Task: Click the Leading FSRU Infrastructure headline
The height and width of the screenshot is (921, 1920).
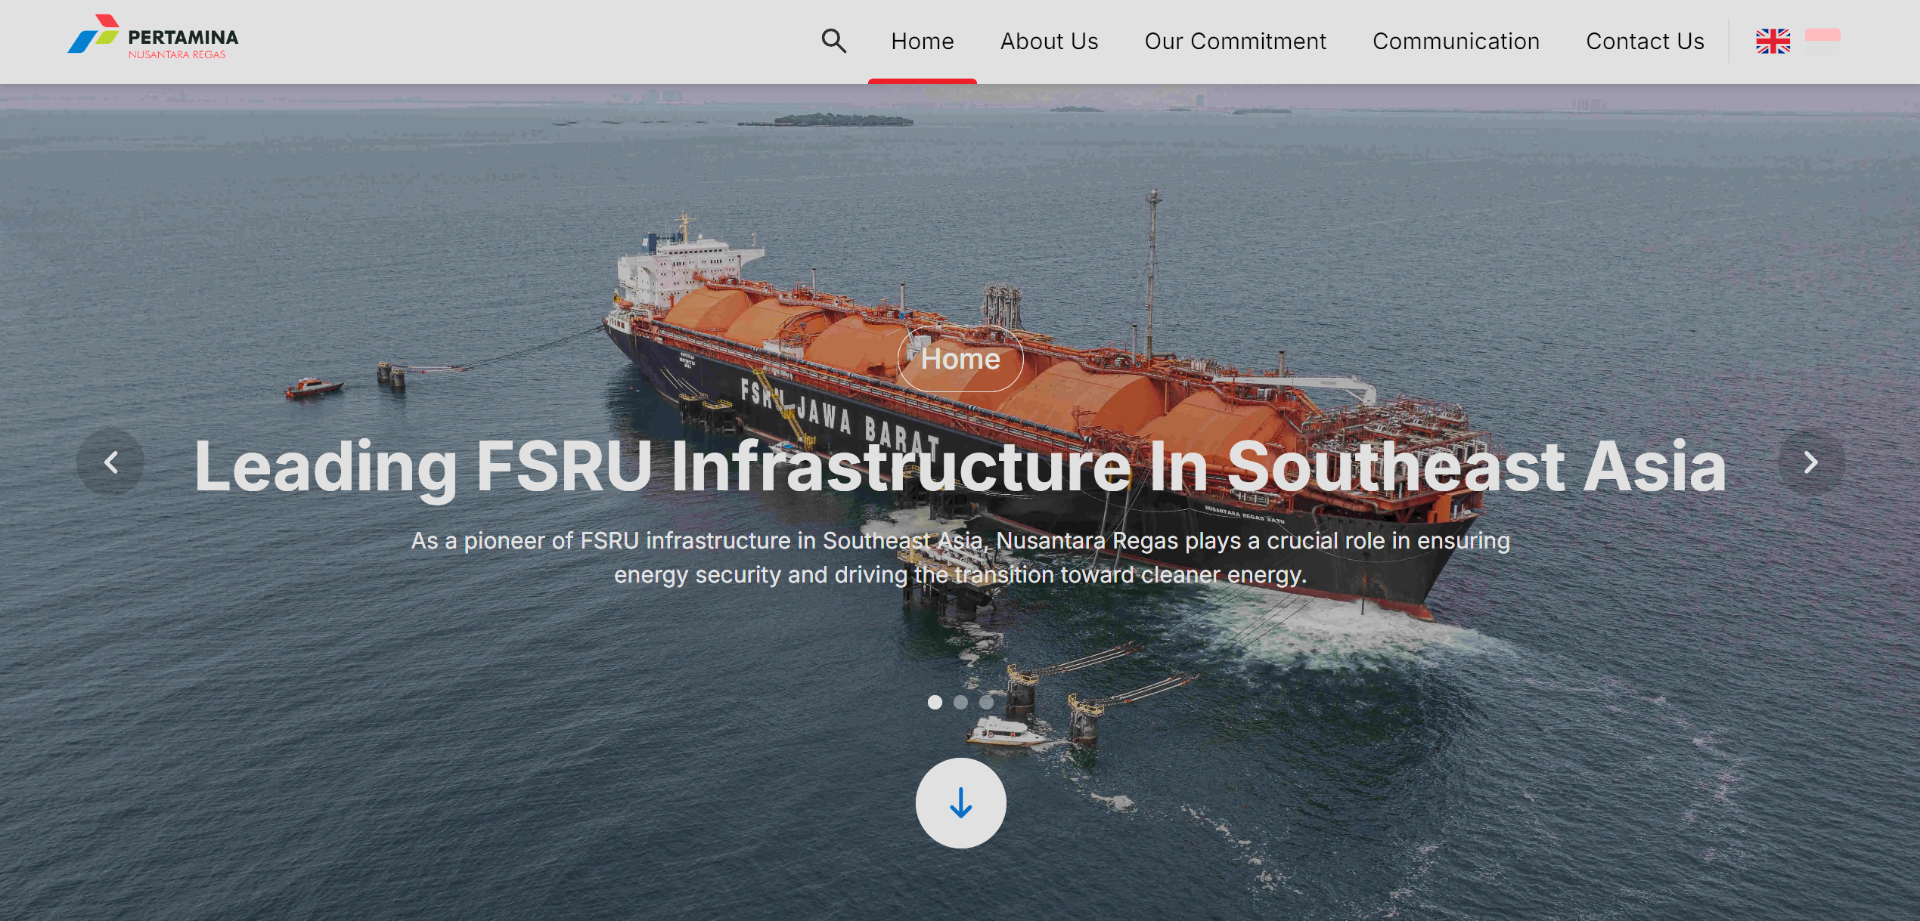Action: click(x=960, y=466)
